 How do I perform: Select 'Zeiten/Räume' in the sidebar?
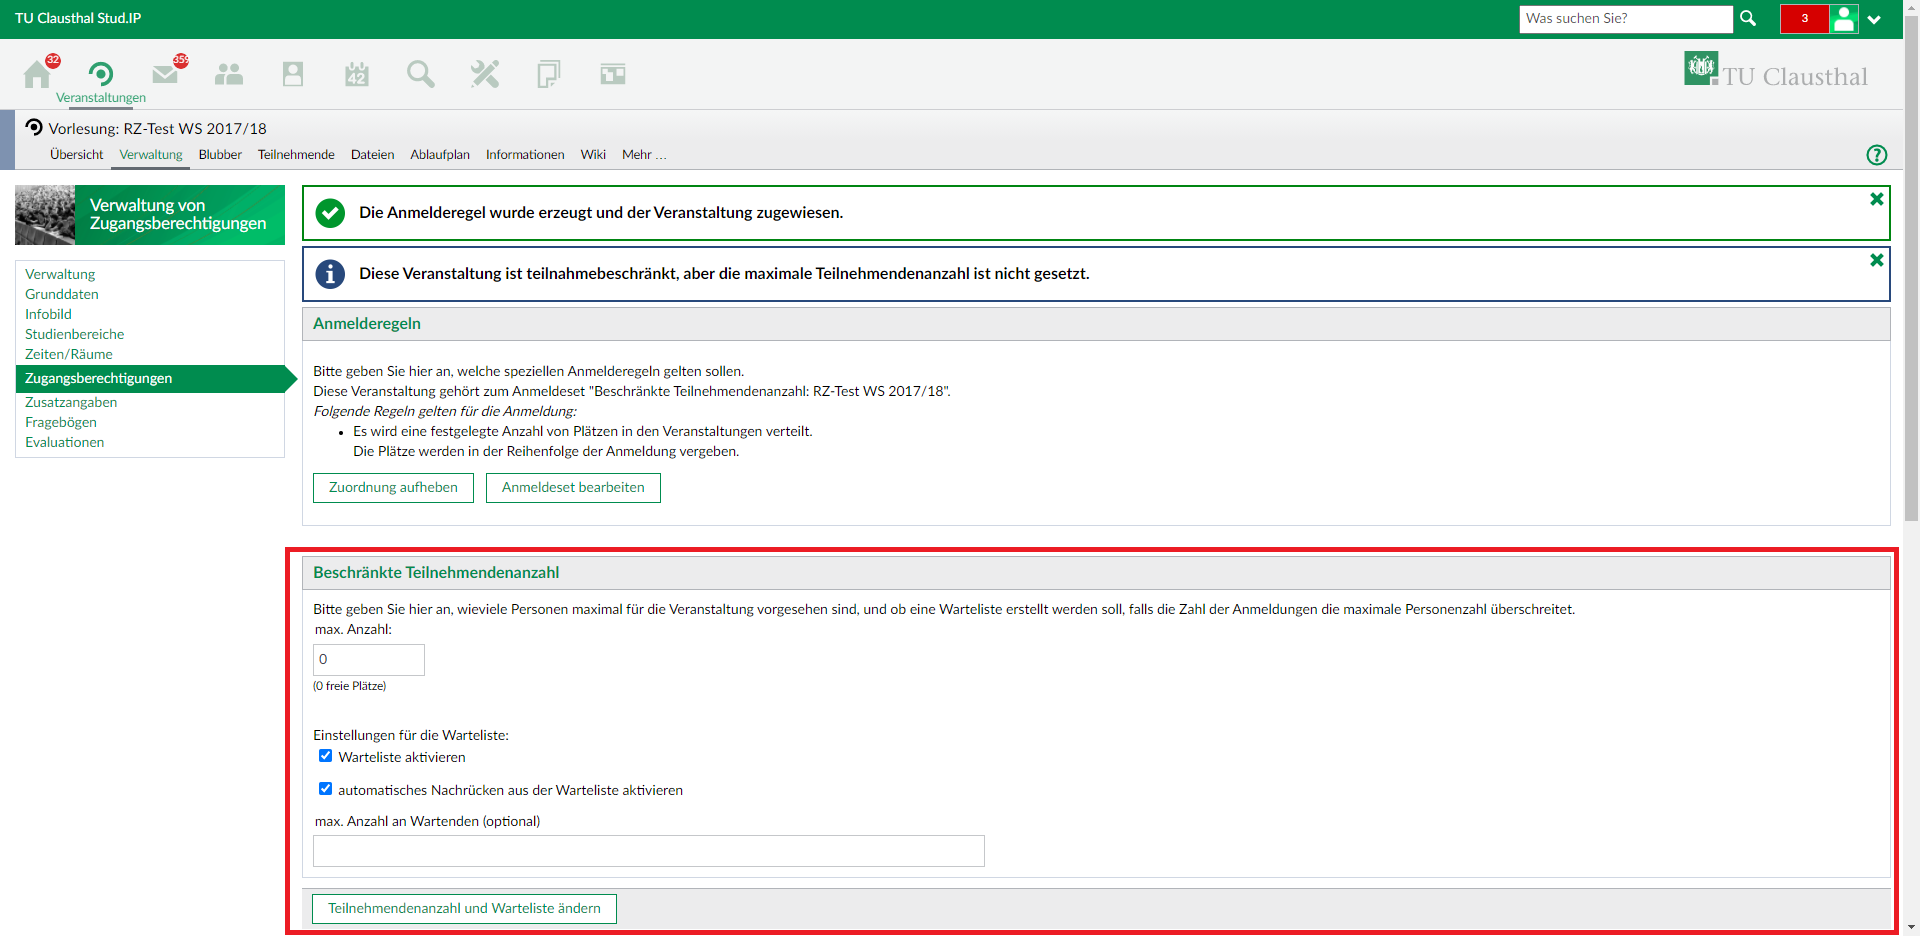click(69, 354)
